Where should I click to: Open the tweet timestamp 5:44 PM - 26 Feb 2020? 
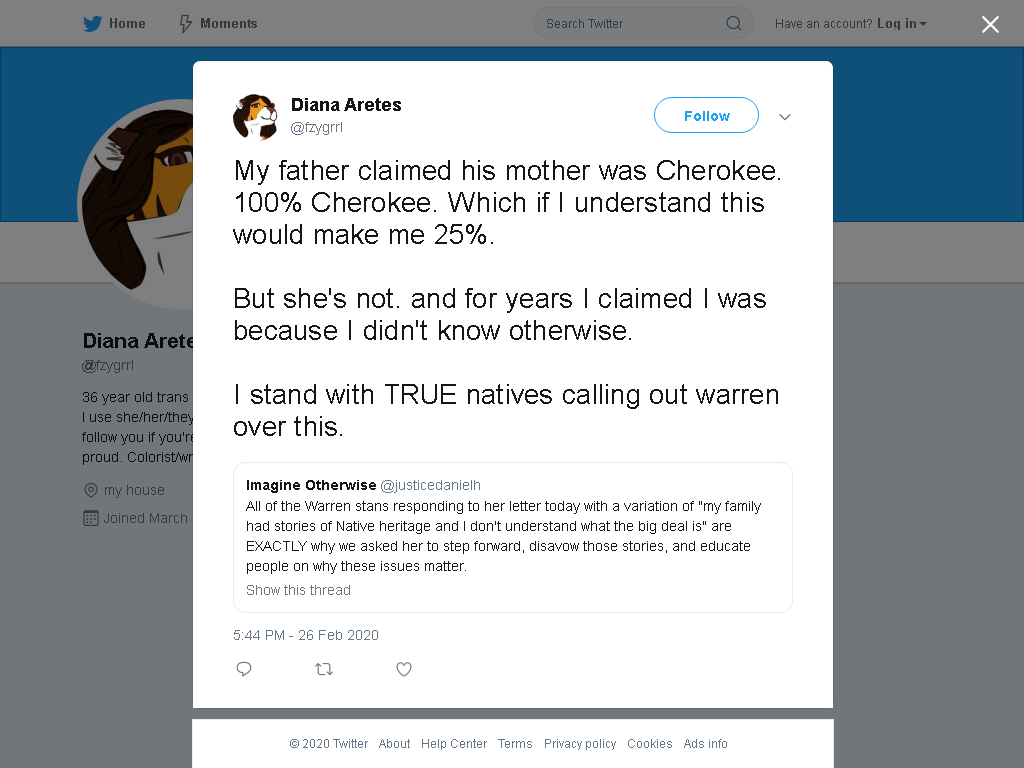tap(306, 635)
